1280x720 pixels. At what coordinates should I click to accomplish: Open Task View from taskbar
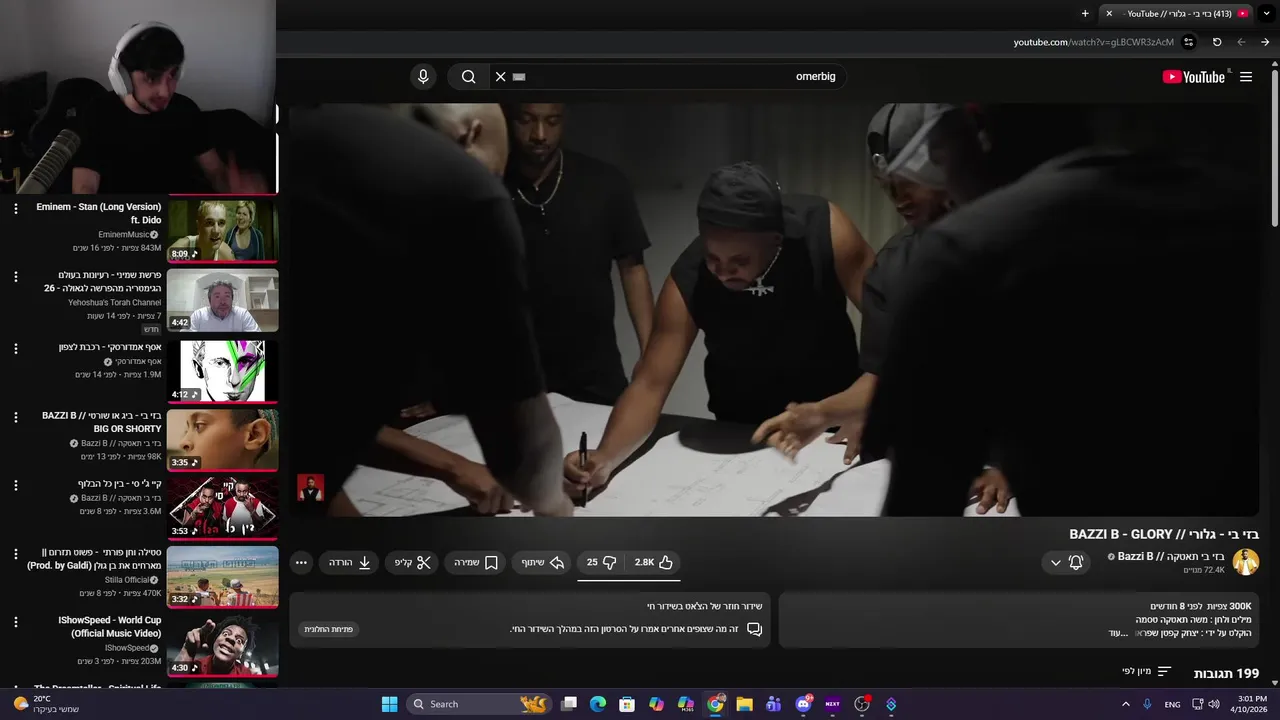pos(569,704)
